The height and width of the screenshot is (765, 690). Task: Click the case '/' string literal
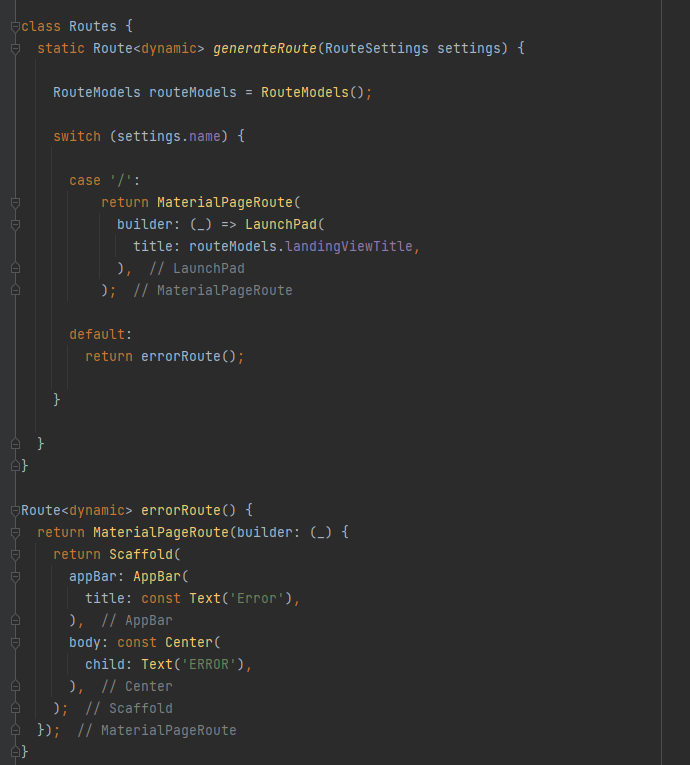click(120, 180)
